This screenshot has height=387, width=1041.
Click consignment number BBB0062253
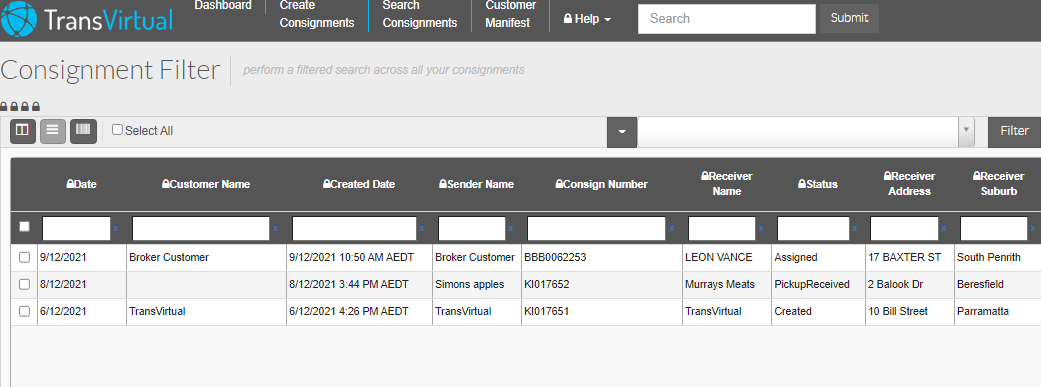[x=555, y=258]
